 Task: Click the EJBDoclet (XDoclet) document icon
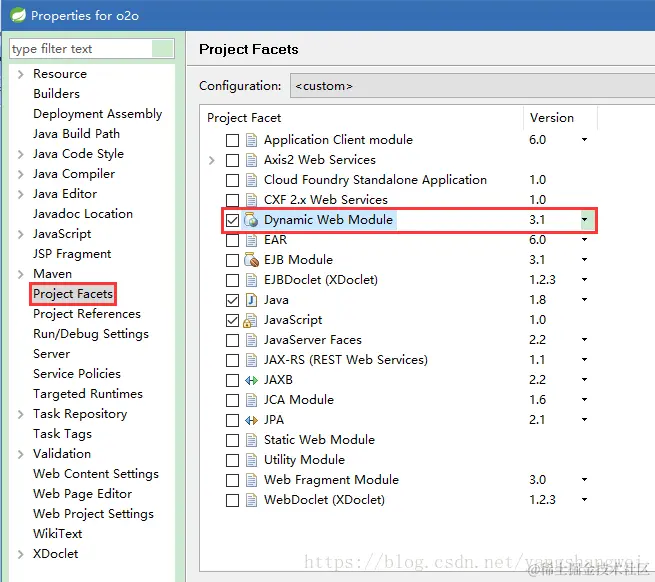pos(251,280)
